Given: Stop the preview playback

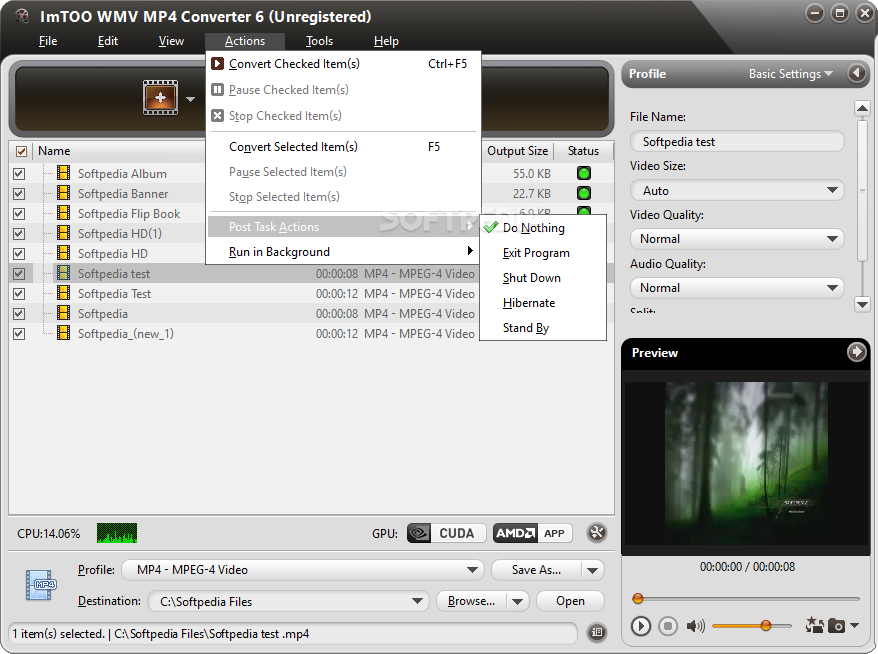Looking at the screenshot, I should (x=667, y=625).
